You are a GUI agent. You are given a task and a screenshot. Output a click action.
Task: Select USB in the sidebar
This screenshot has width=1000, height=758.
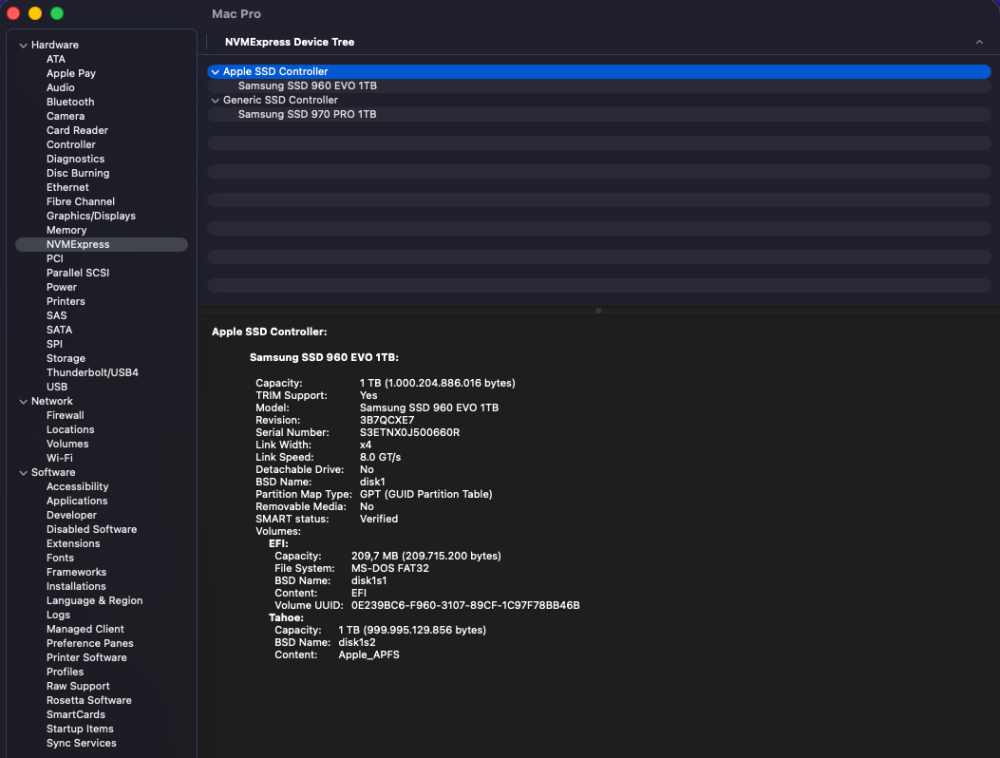pyautogui.click(x=57, y=387)
